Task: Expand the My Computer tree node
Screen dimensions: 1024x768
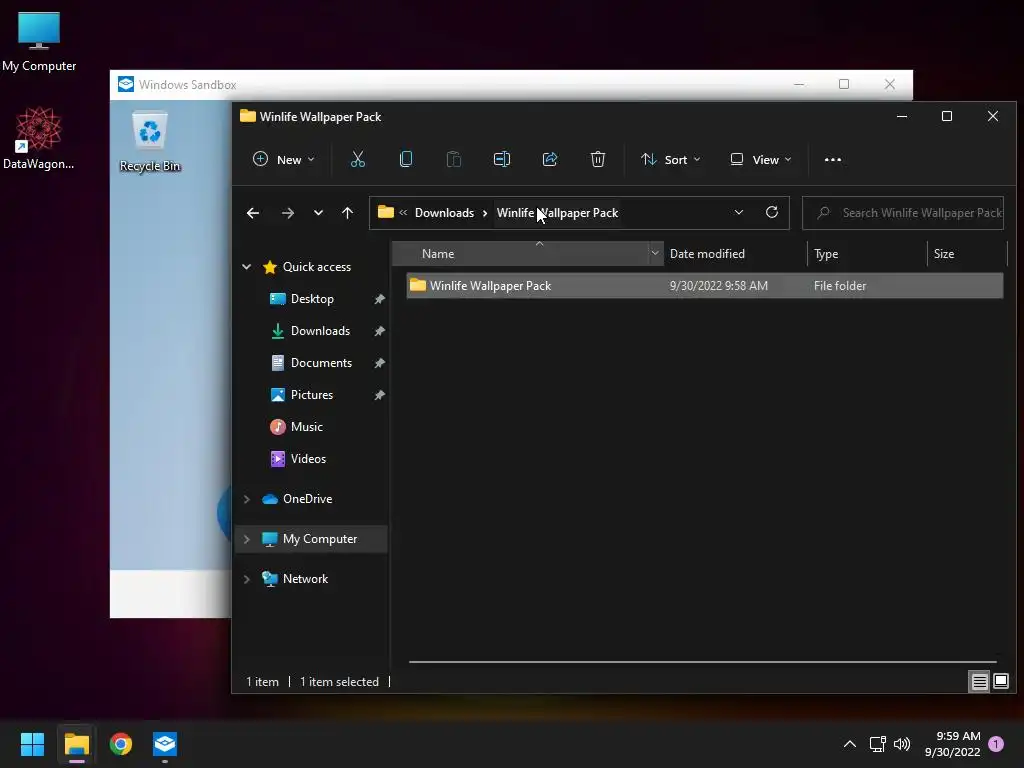Action: coord(247,539)
